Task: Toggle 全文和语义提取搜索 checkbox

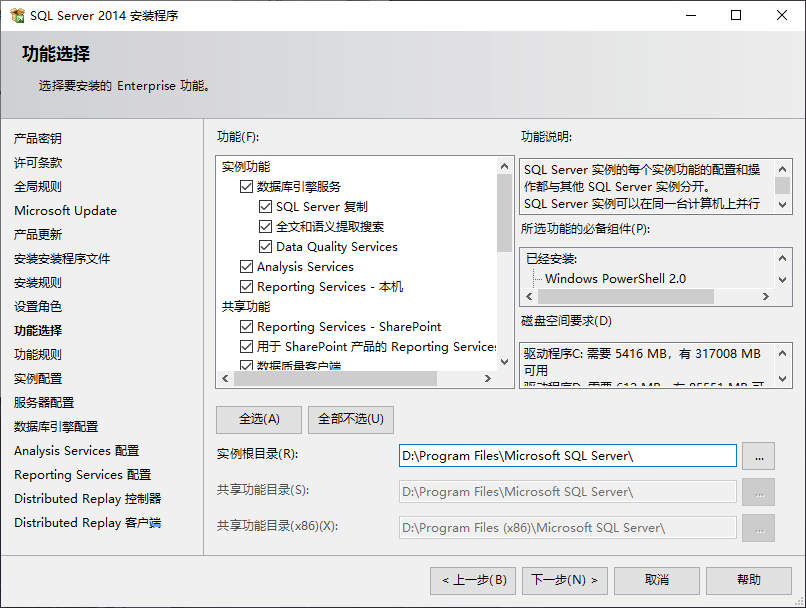Action: tap(265, 227)
